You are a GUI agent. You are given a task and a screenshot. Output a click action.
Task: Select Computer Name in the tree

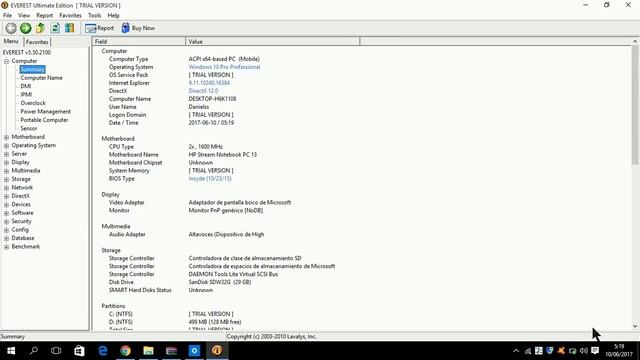tap(41, 78)
